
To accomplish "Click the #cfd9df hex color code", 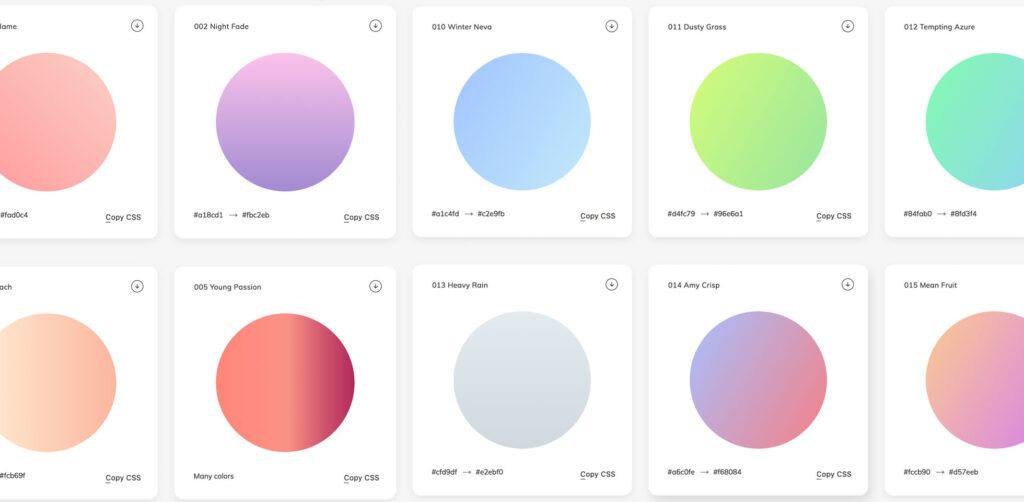I will (445, 472).
